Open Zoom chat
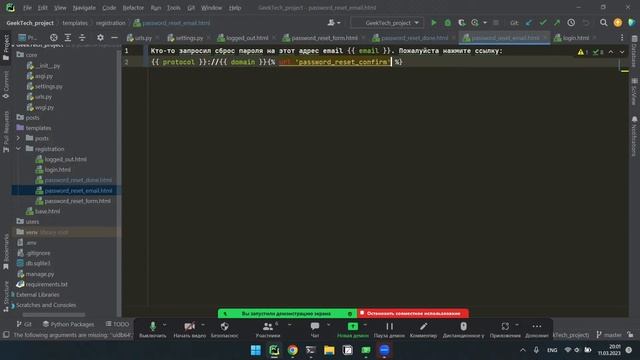Screen dimensions: 640x360 click(x=315, y=329)
